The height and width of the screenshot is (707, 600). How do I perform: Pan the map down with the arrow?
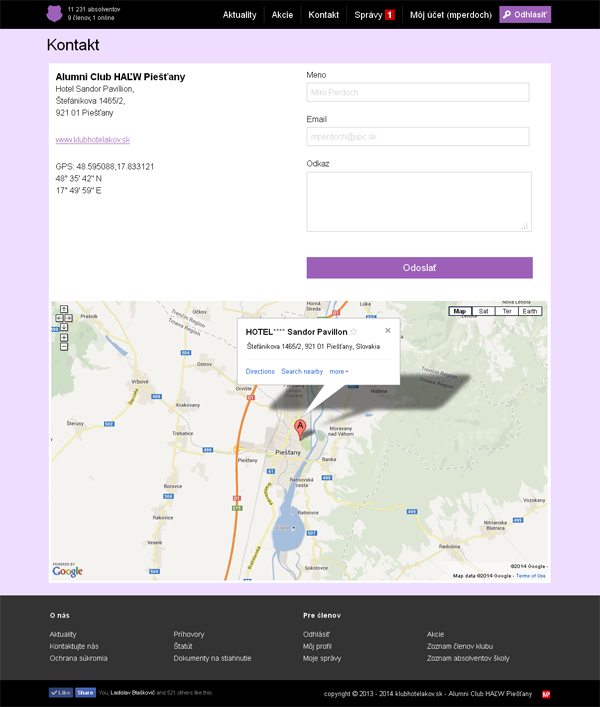pyautogui.click(x=64, y=327)
